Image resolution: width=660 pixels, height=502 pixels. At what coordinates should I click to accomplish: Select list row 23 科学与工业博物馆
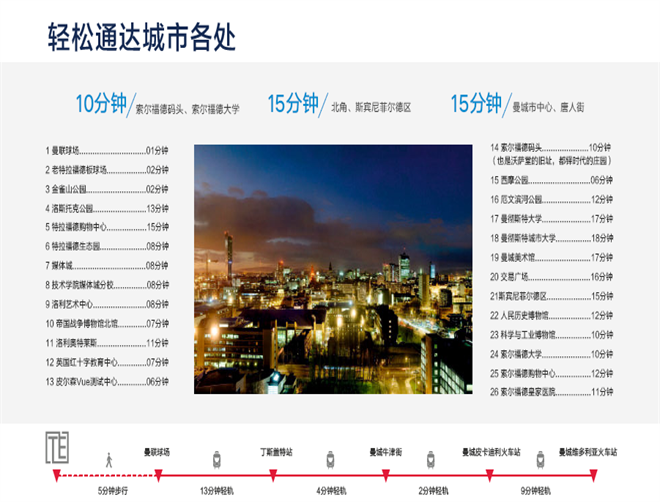[x=551, y=335]
